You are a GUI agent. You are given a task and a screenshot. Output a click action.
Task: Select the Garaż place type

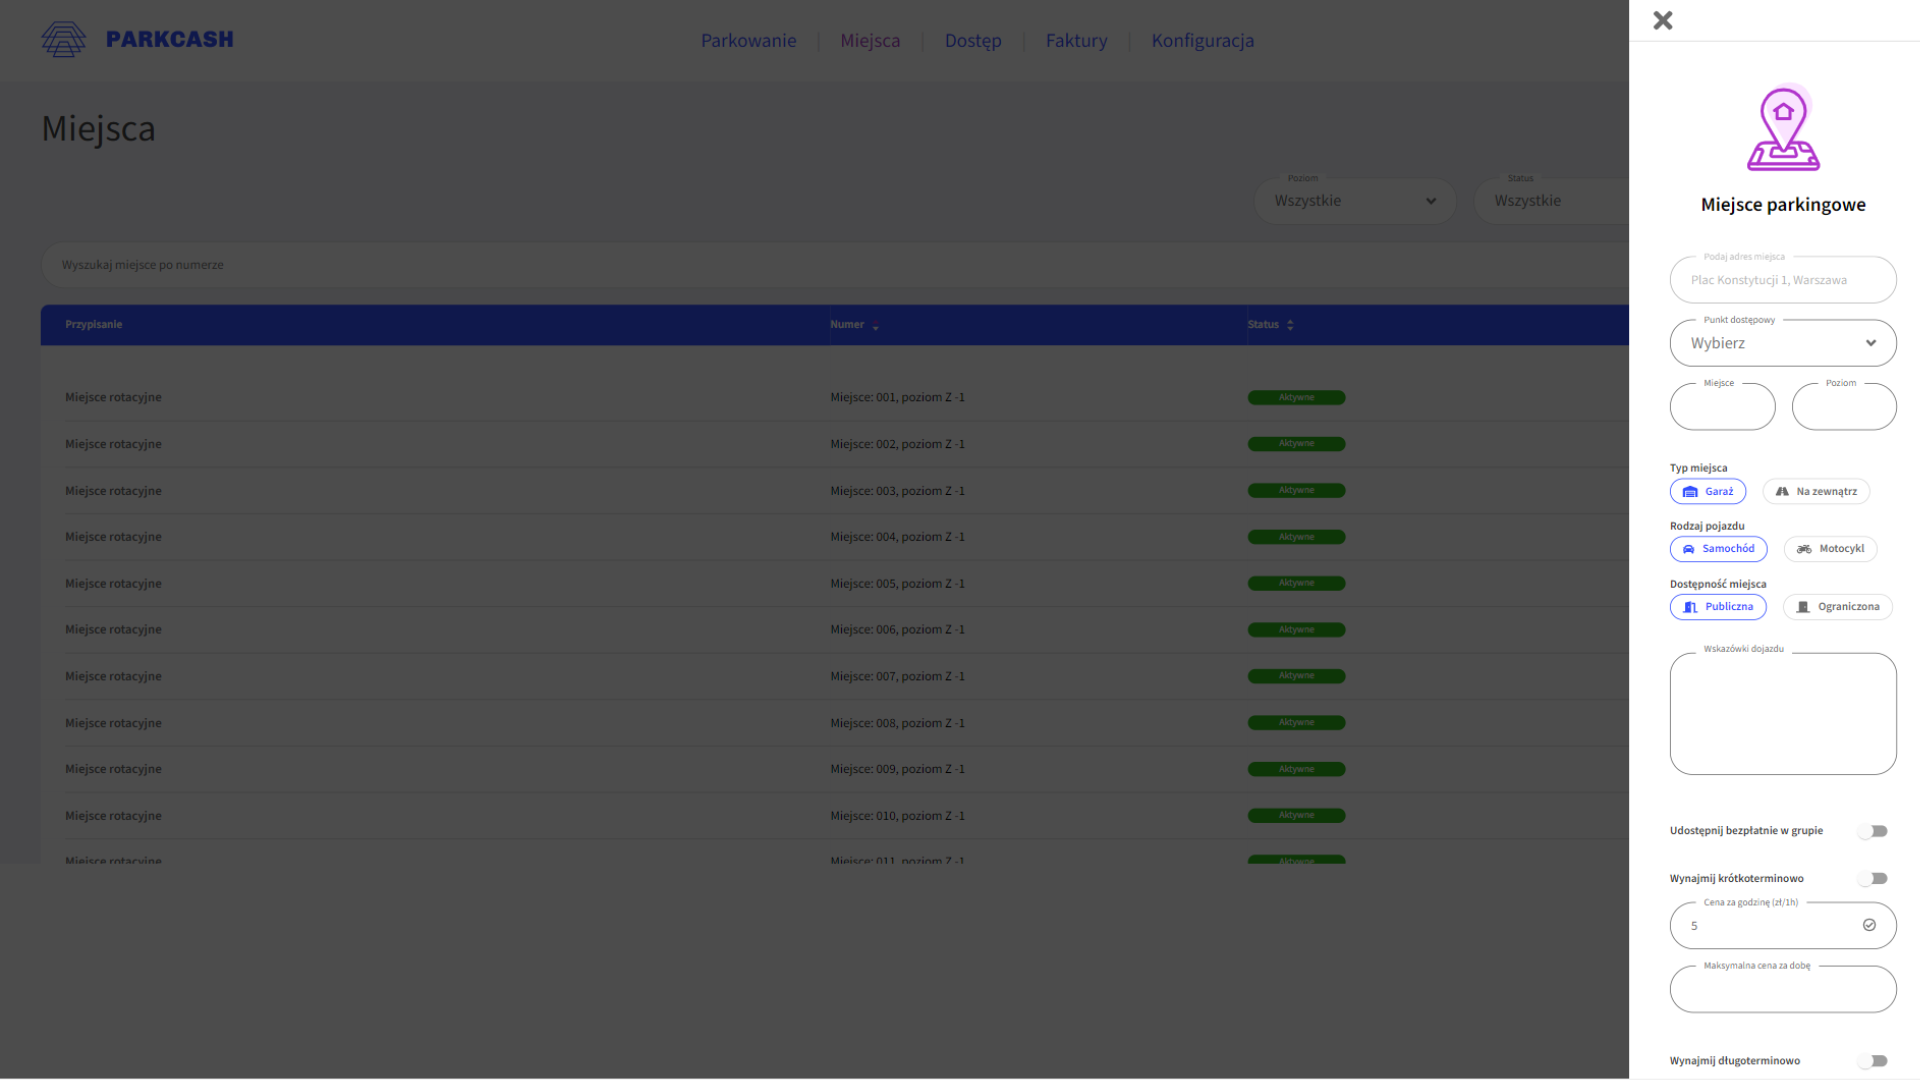[x=1708, y=491]
